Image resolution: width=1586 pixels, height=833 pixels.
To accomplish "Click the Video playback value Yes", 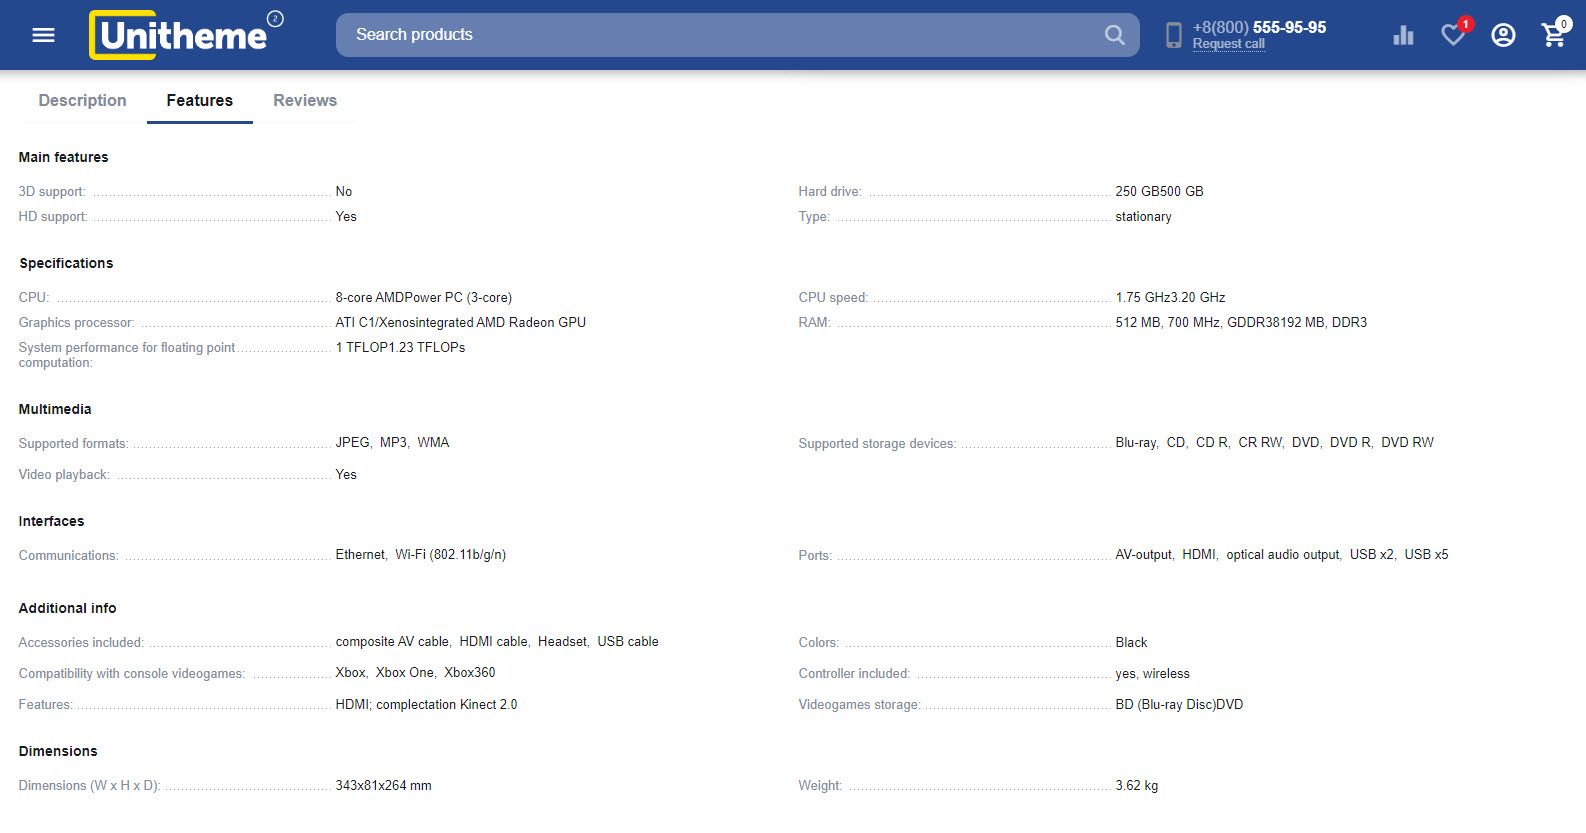I will [346, 474].
